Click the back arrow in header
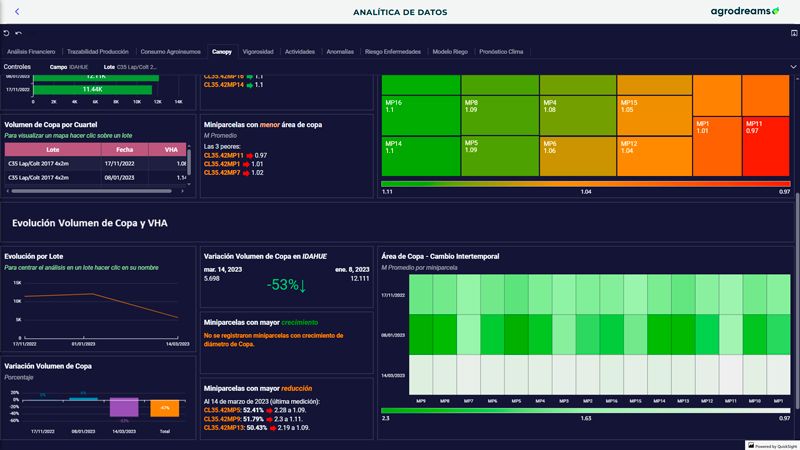Viewport: 800px width, 450px height. point(17,12)
